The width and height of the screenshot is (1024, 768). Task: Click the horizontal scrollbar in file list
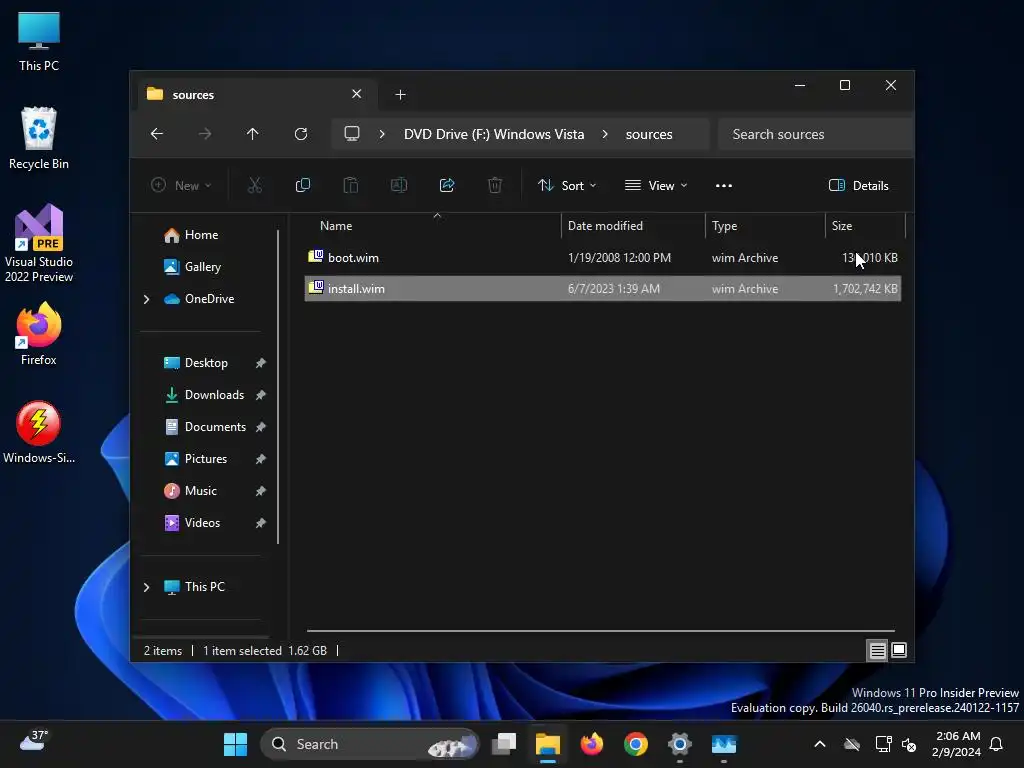tap(601, 631)
